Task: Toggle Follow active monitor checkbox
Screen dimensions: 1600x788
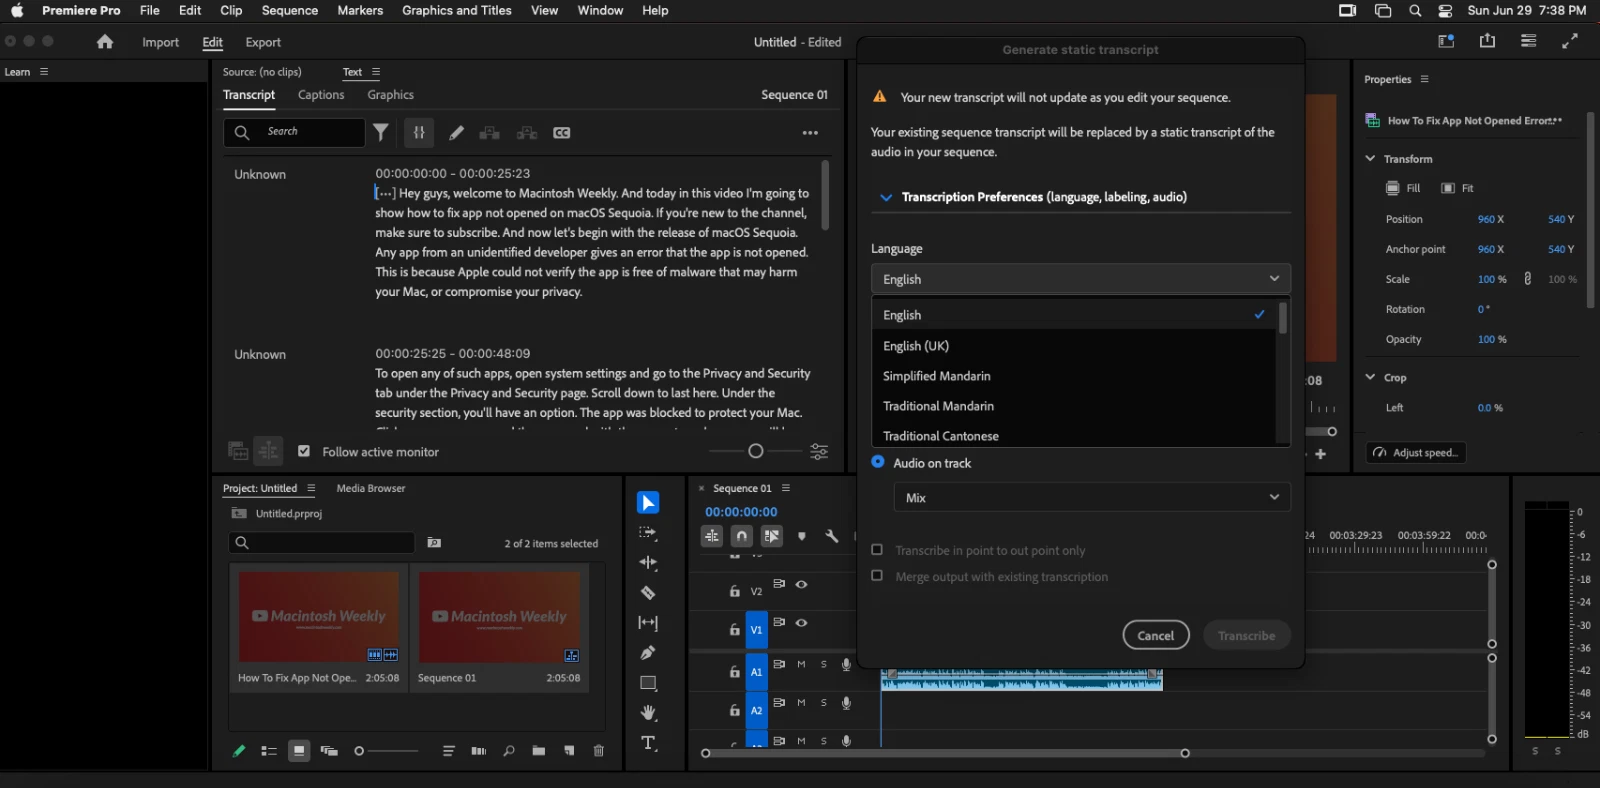Action: [x=304, y=452]
